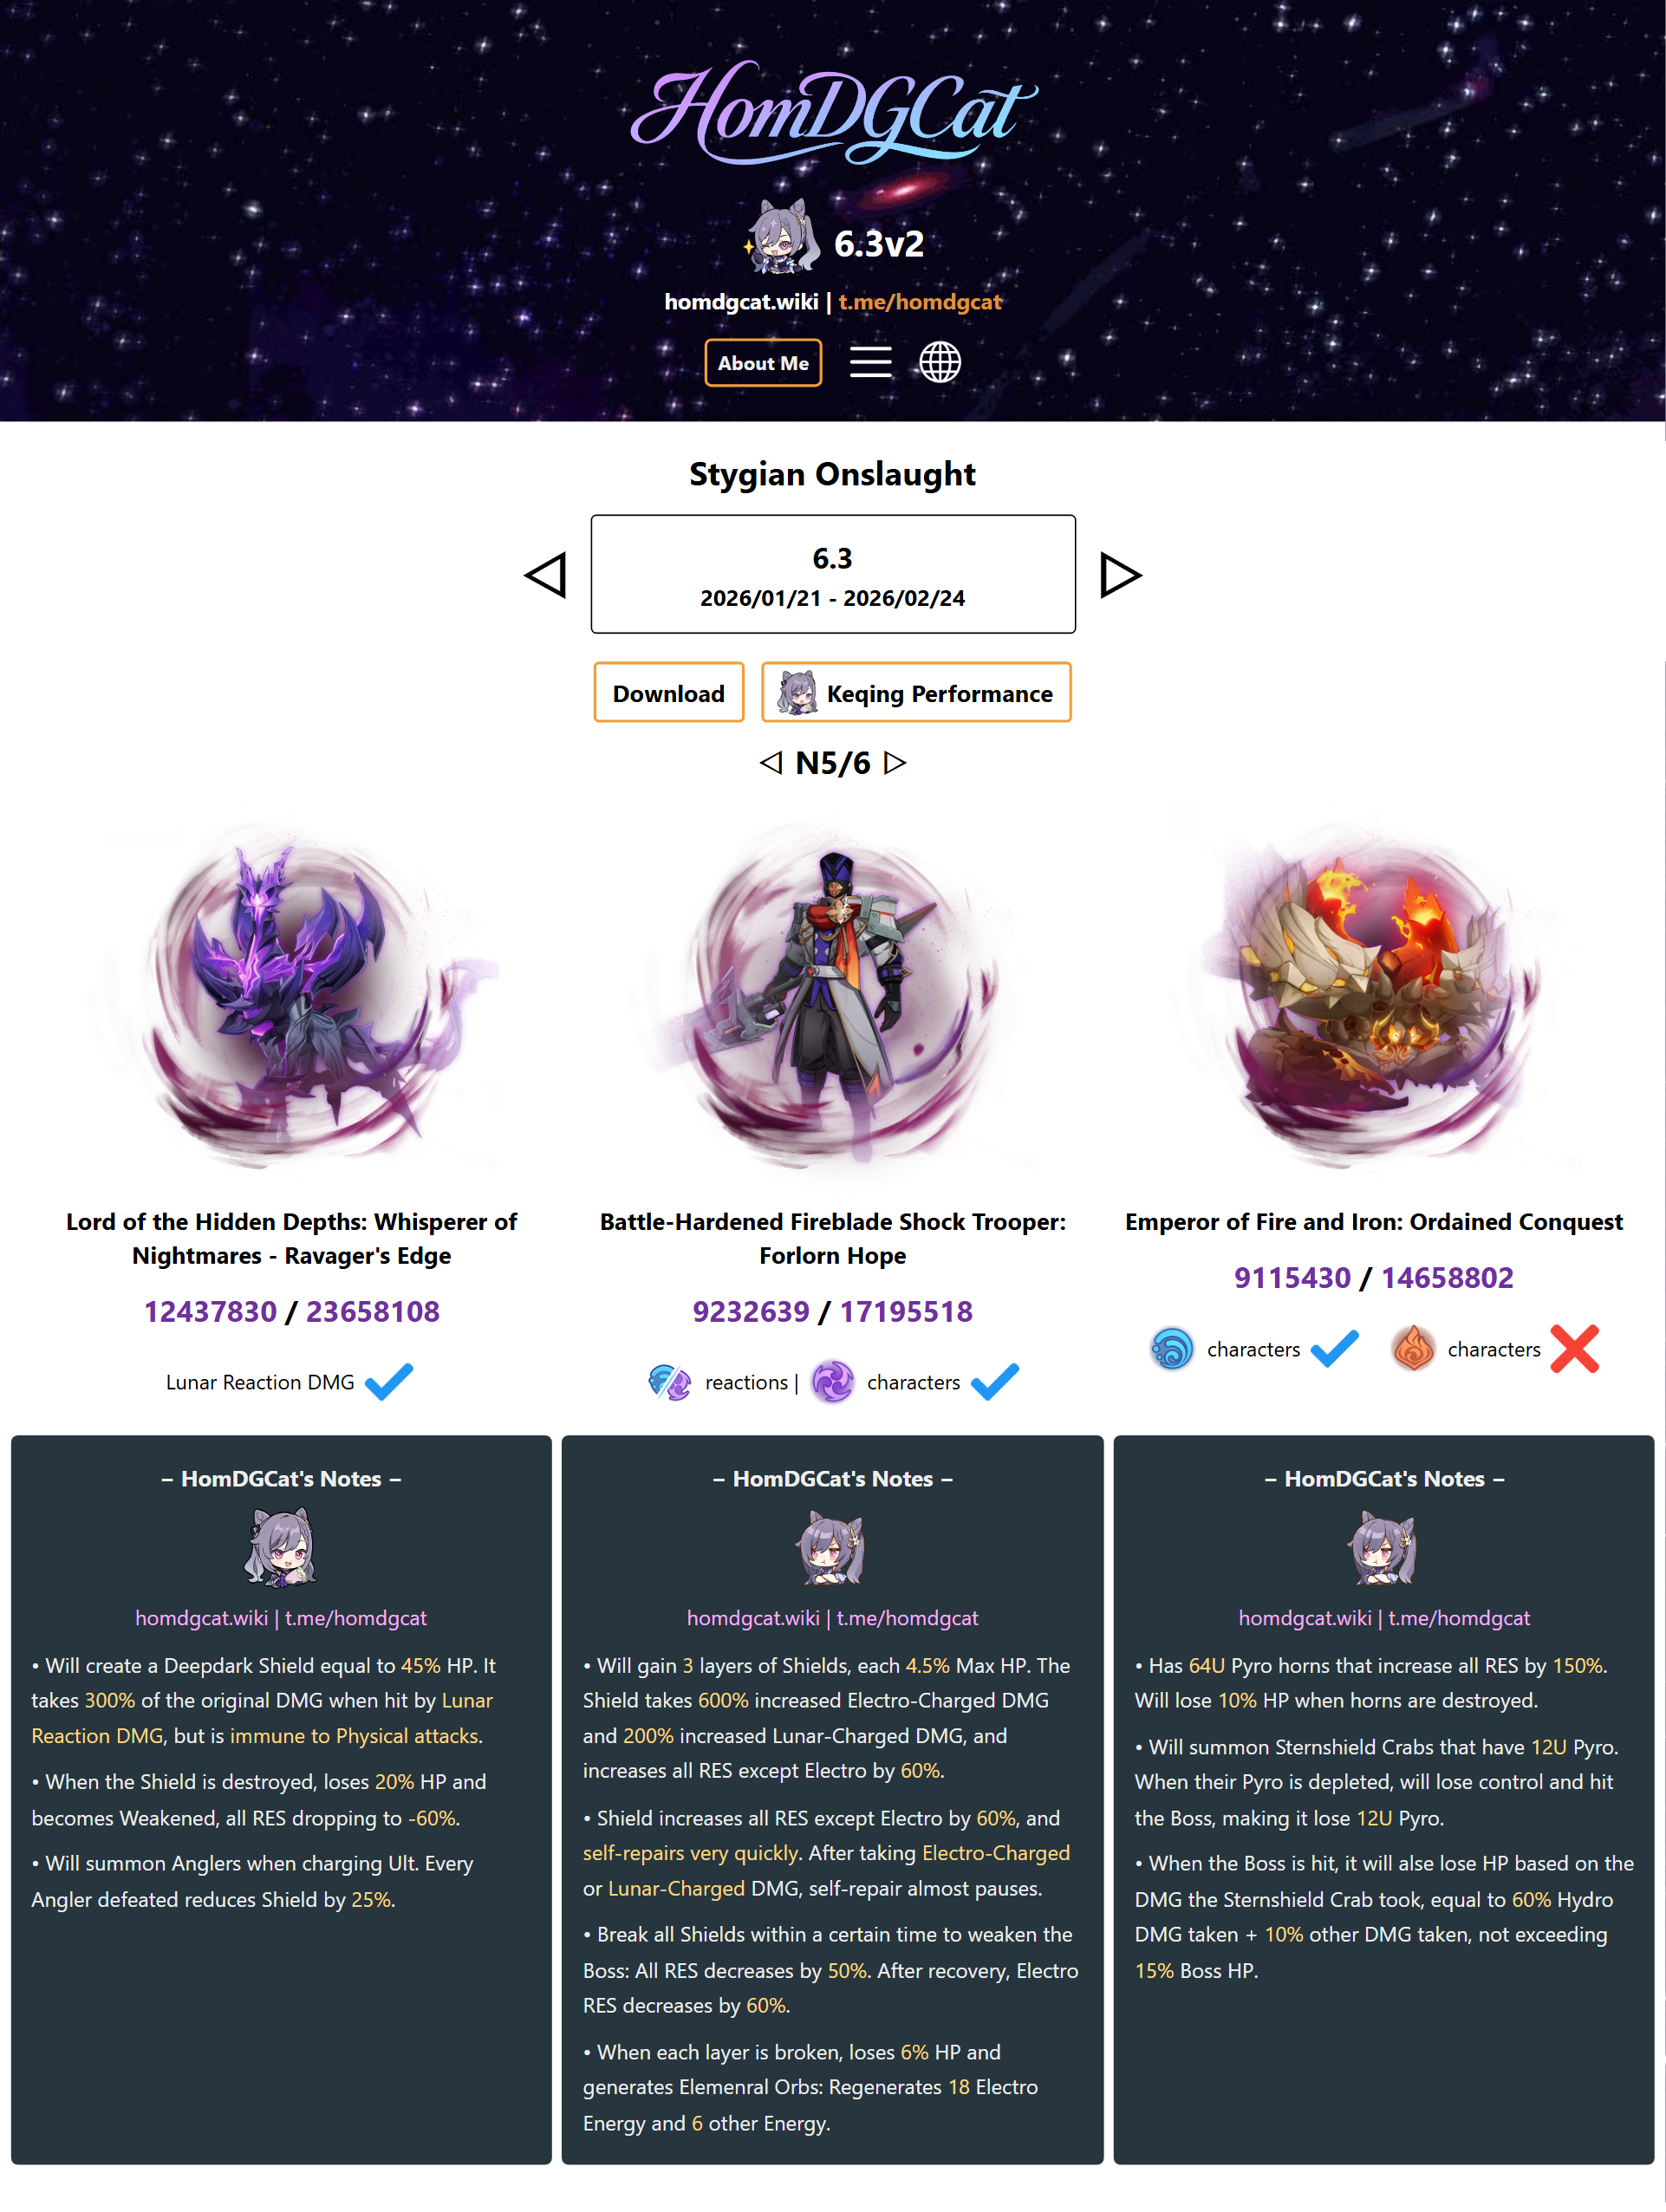Click the HomDGCat logo
1666x2212 pixels.
point(833,112)
